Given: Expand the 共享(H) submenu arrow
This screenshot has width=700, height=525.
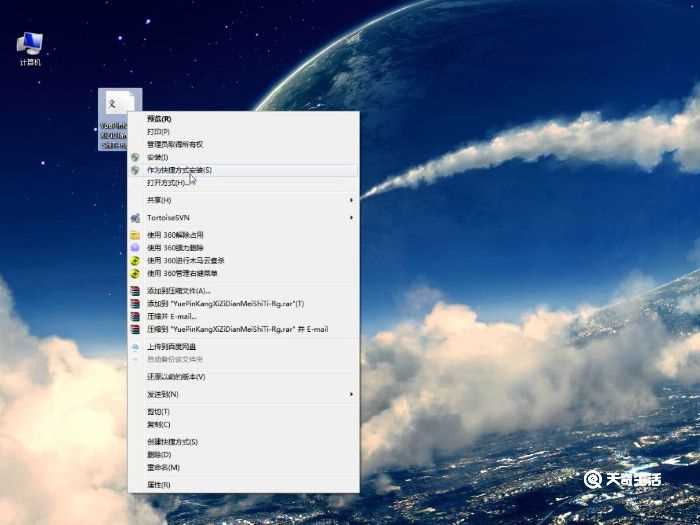Looking at the screenshot, I should (351, 200).
